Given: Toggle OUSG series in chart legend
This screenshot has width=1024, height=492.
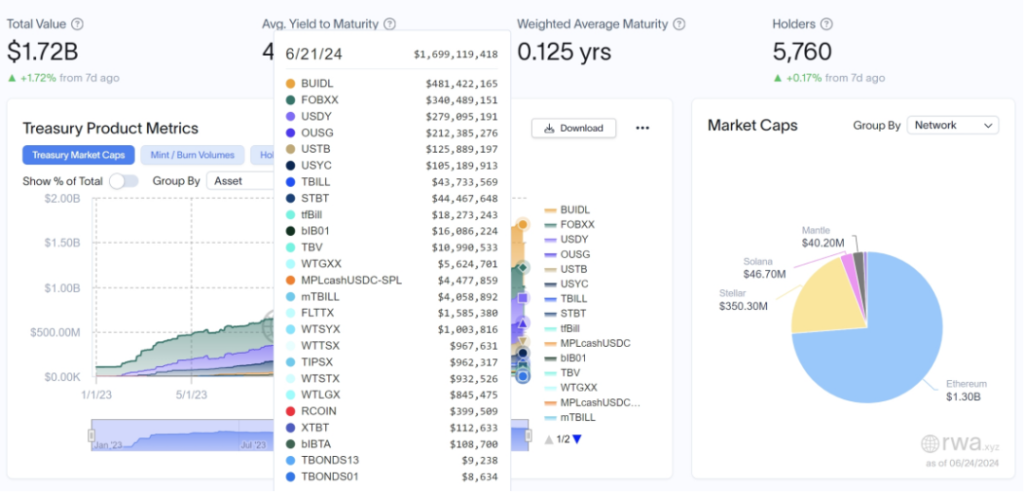Looking at the screenshot, I should [x=567, y=254].
